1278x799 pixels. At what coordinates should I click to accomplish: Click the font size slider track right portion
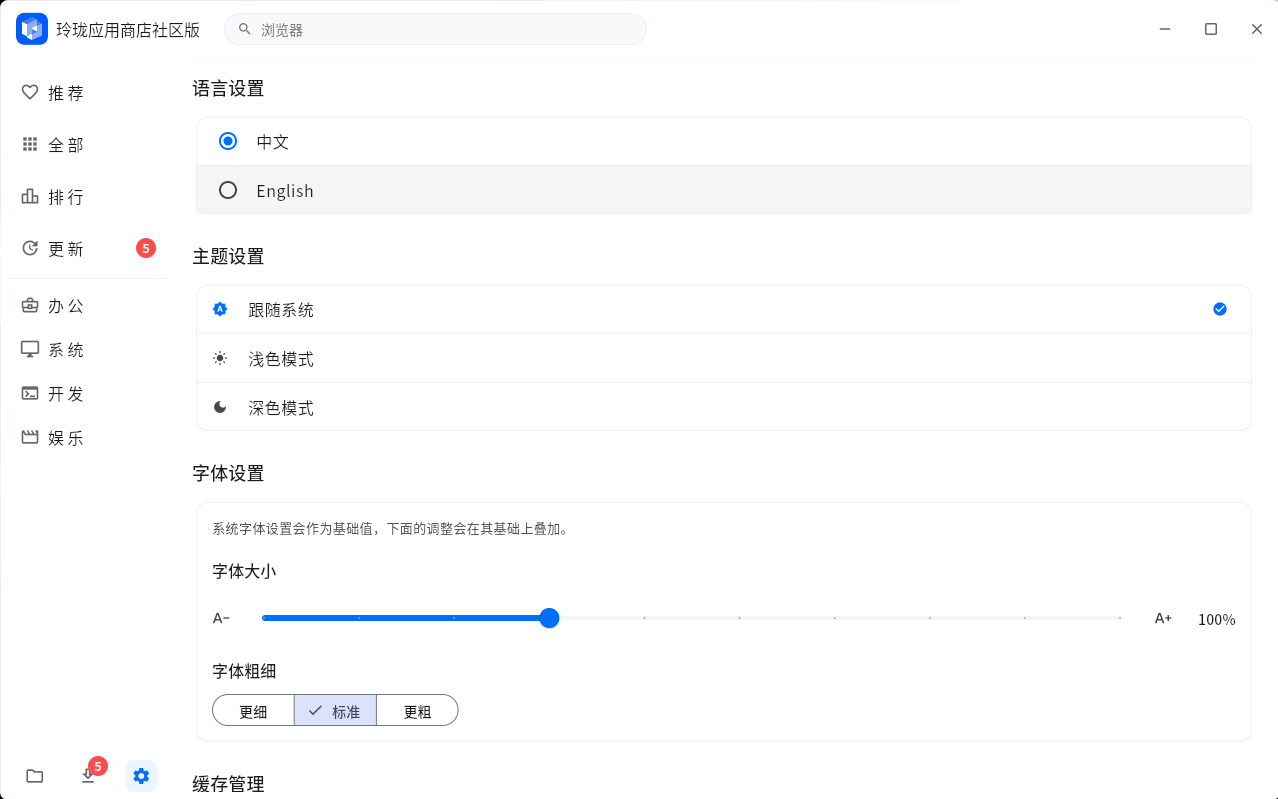click(840, 618)
